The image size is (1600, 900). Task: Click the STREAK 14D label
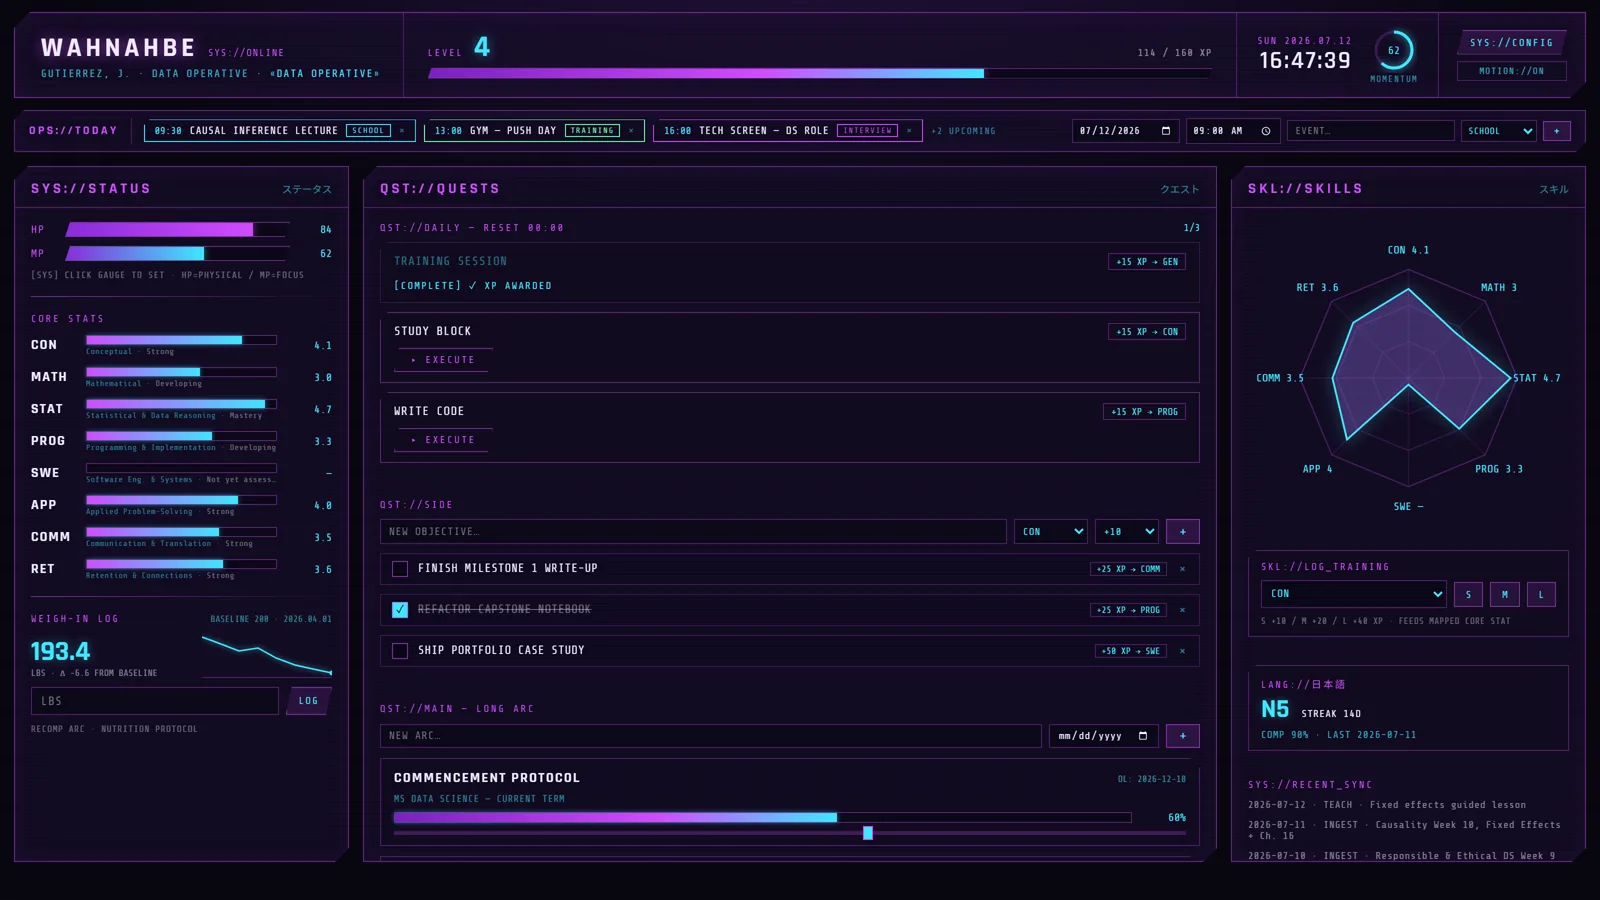click(1331, 714)
